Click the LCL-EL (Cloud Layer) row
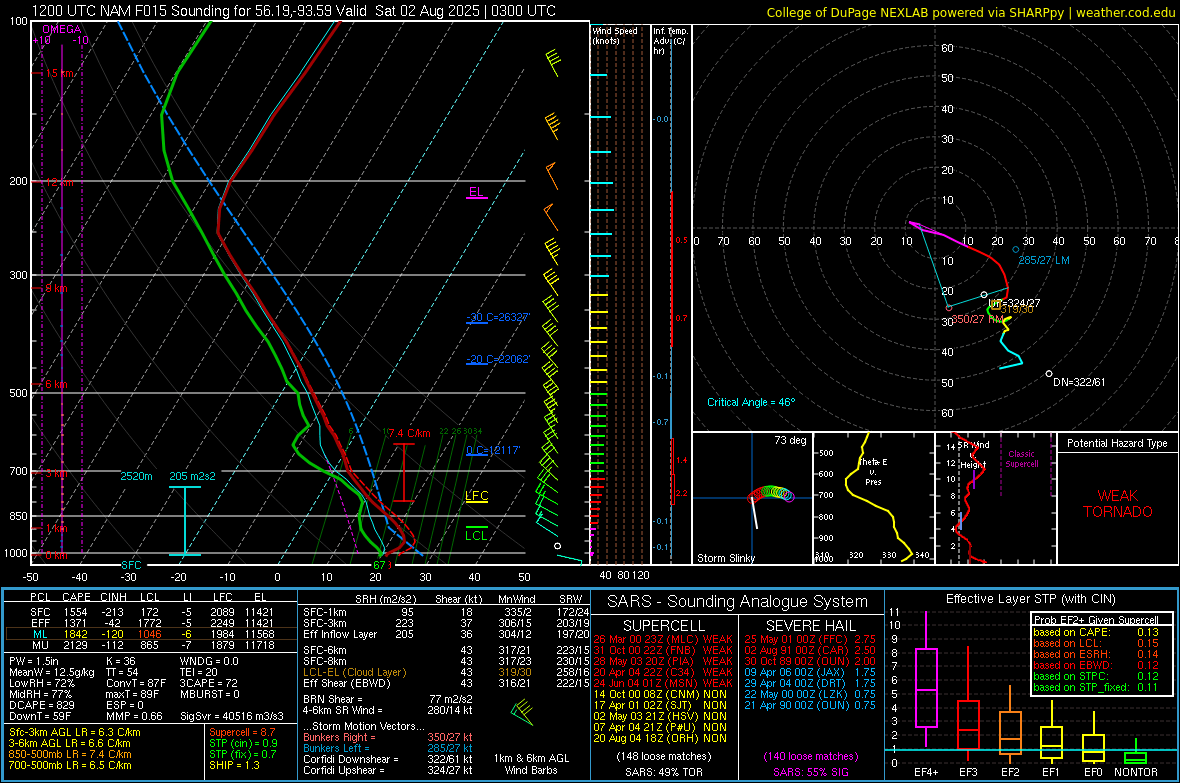The image size is (1180, 783). pos(446,672)
